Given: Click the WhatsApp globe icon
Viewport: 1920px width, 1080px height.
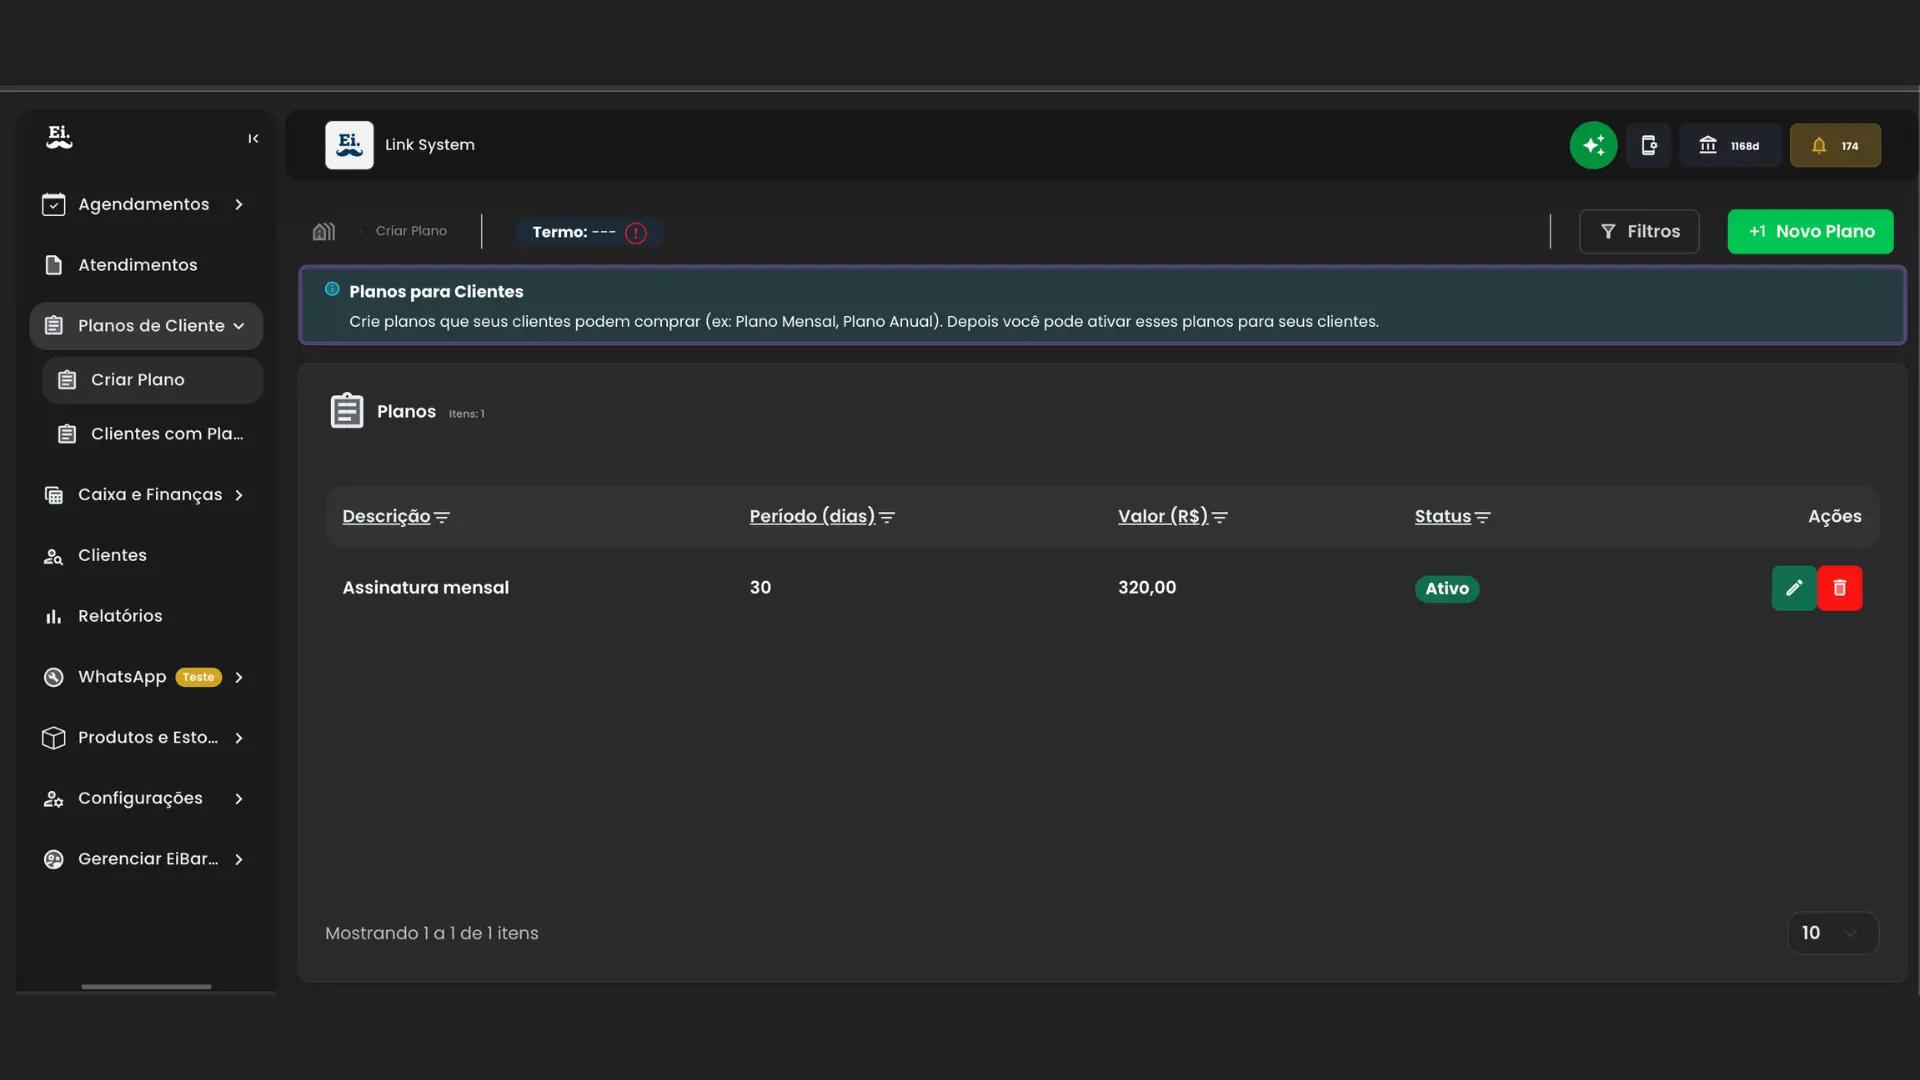Looking at the screenshot, I should pos(53,677).
